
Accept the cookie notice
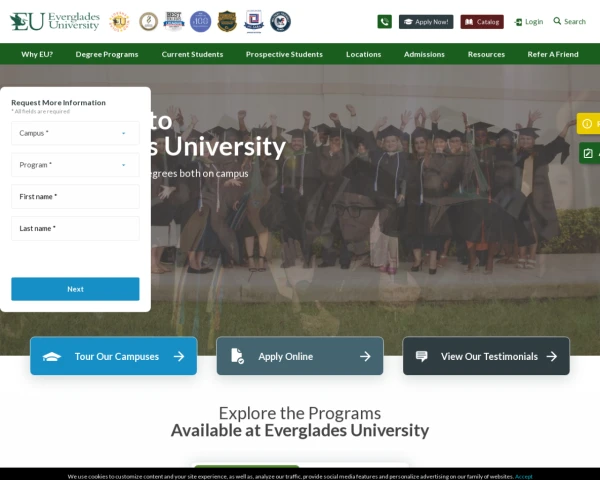[x=523, y=477]
